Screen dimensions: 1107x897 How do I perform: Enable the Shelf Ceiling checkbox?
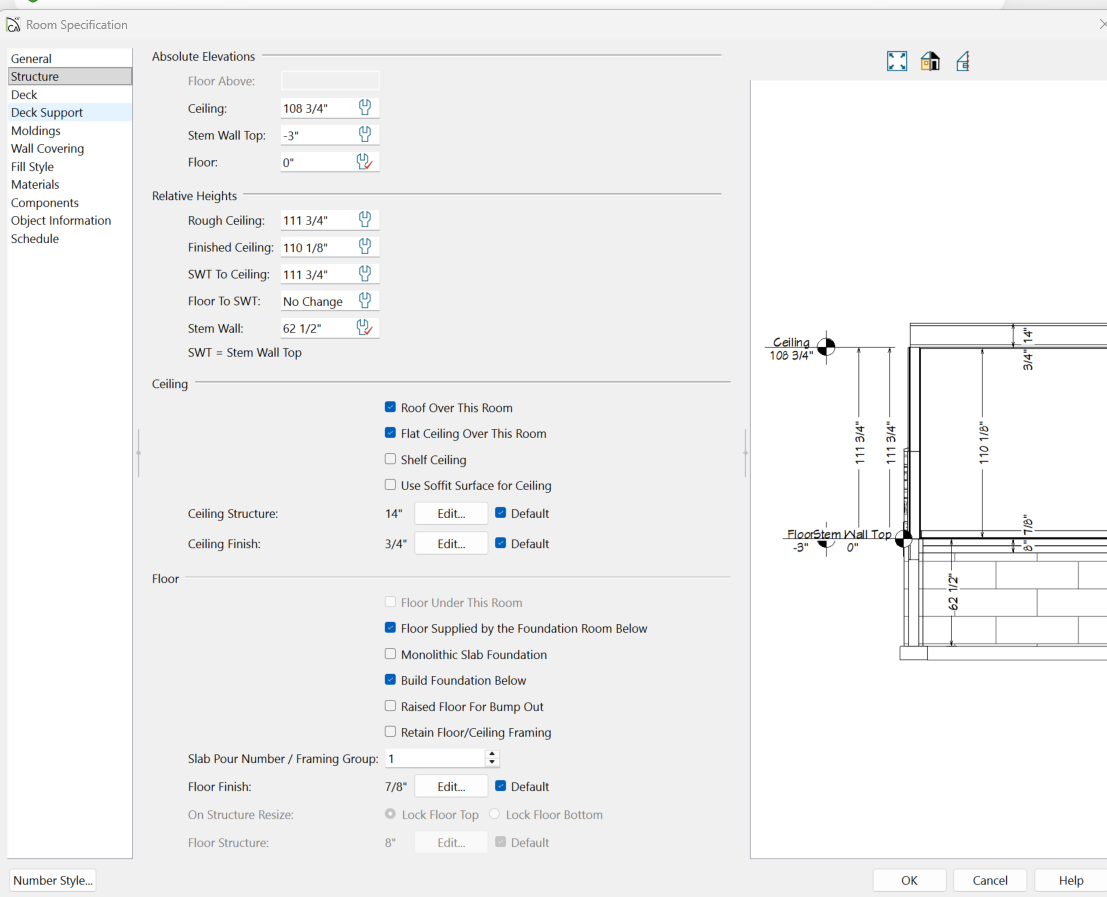point(391,460)
